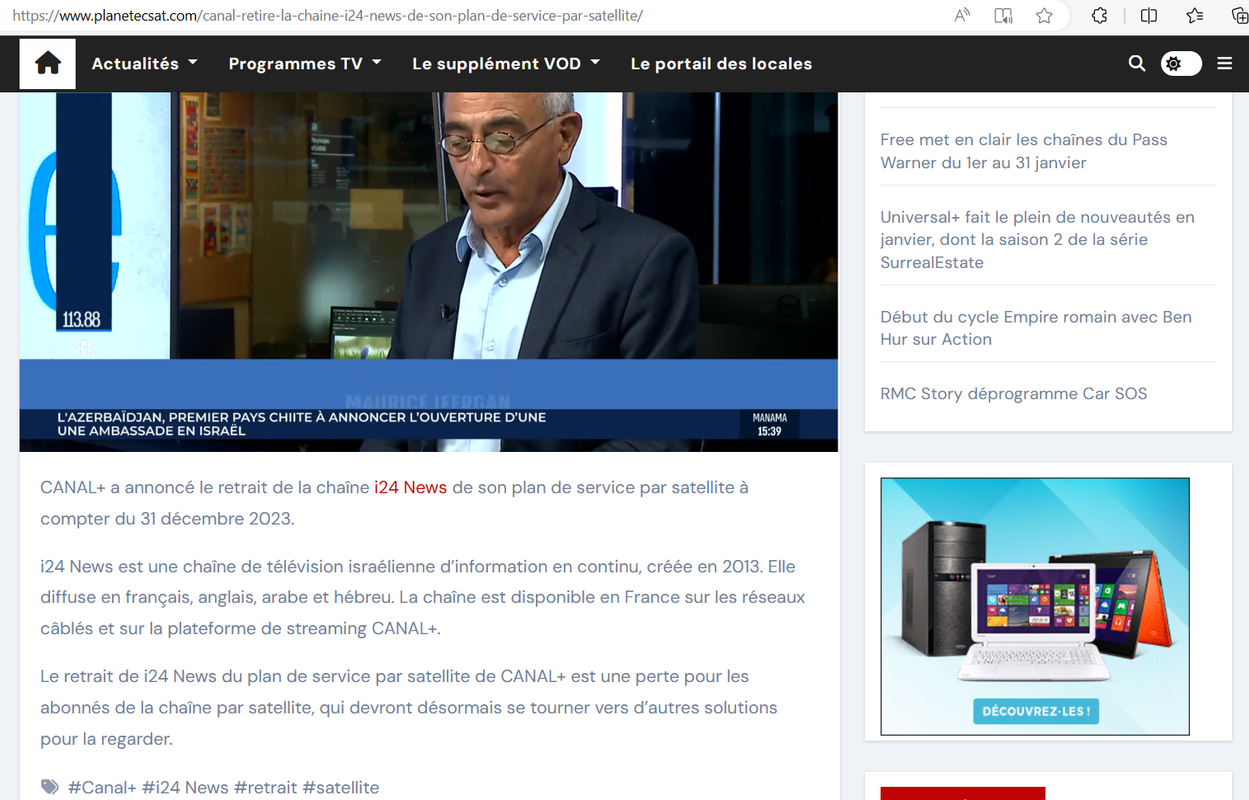Open split screen icon in browser toolbar

coord(1149,15)
